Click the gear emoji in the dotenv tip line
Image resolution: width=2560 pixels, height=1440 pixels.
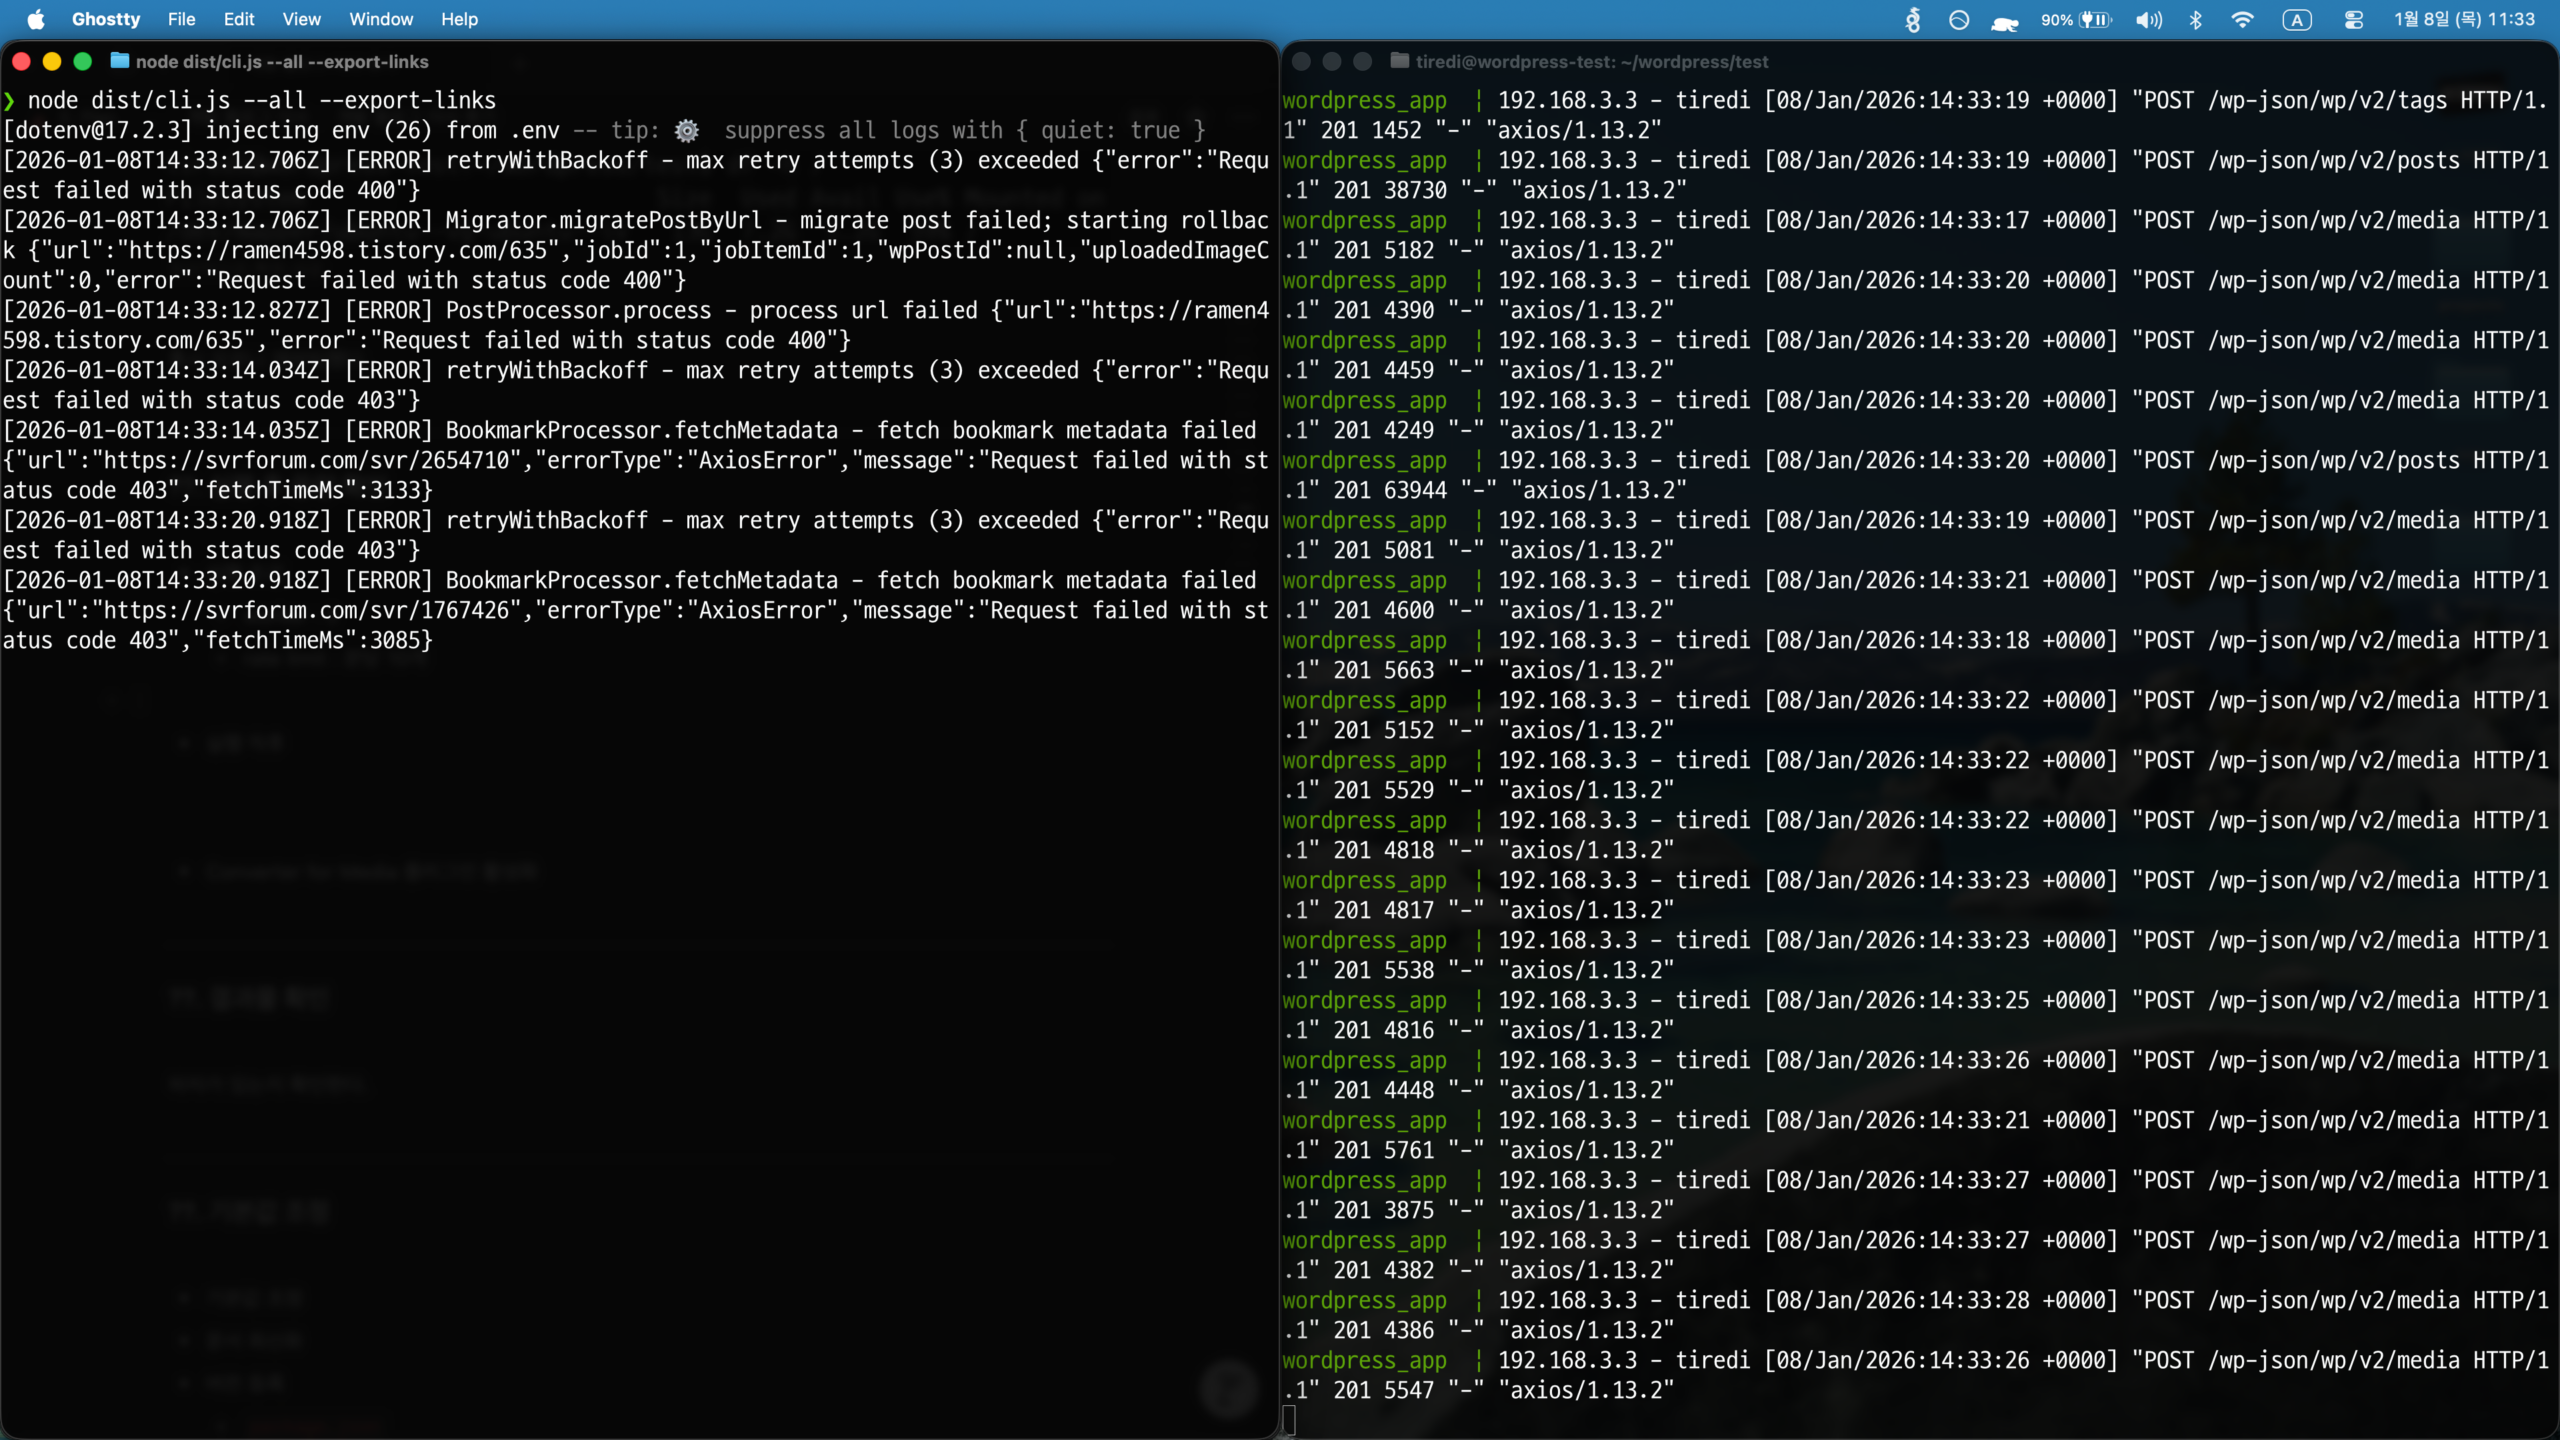pyautogui.click(x=687, y=130)
